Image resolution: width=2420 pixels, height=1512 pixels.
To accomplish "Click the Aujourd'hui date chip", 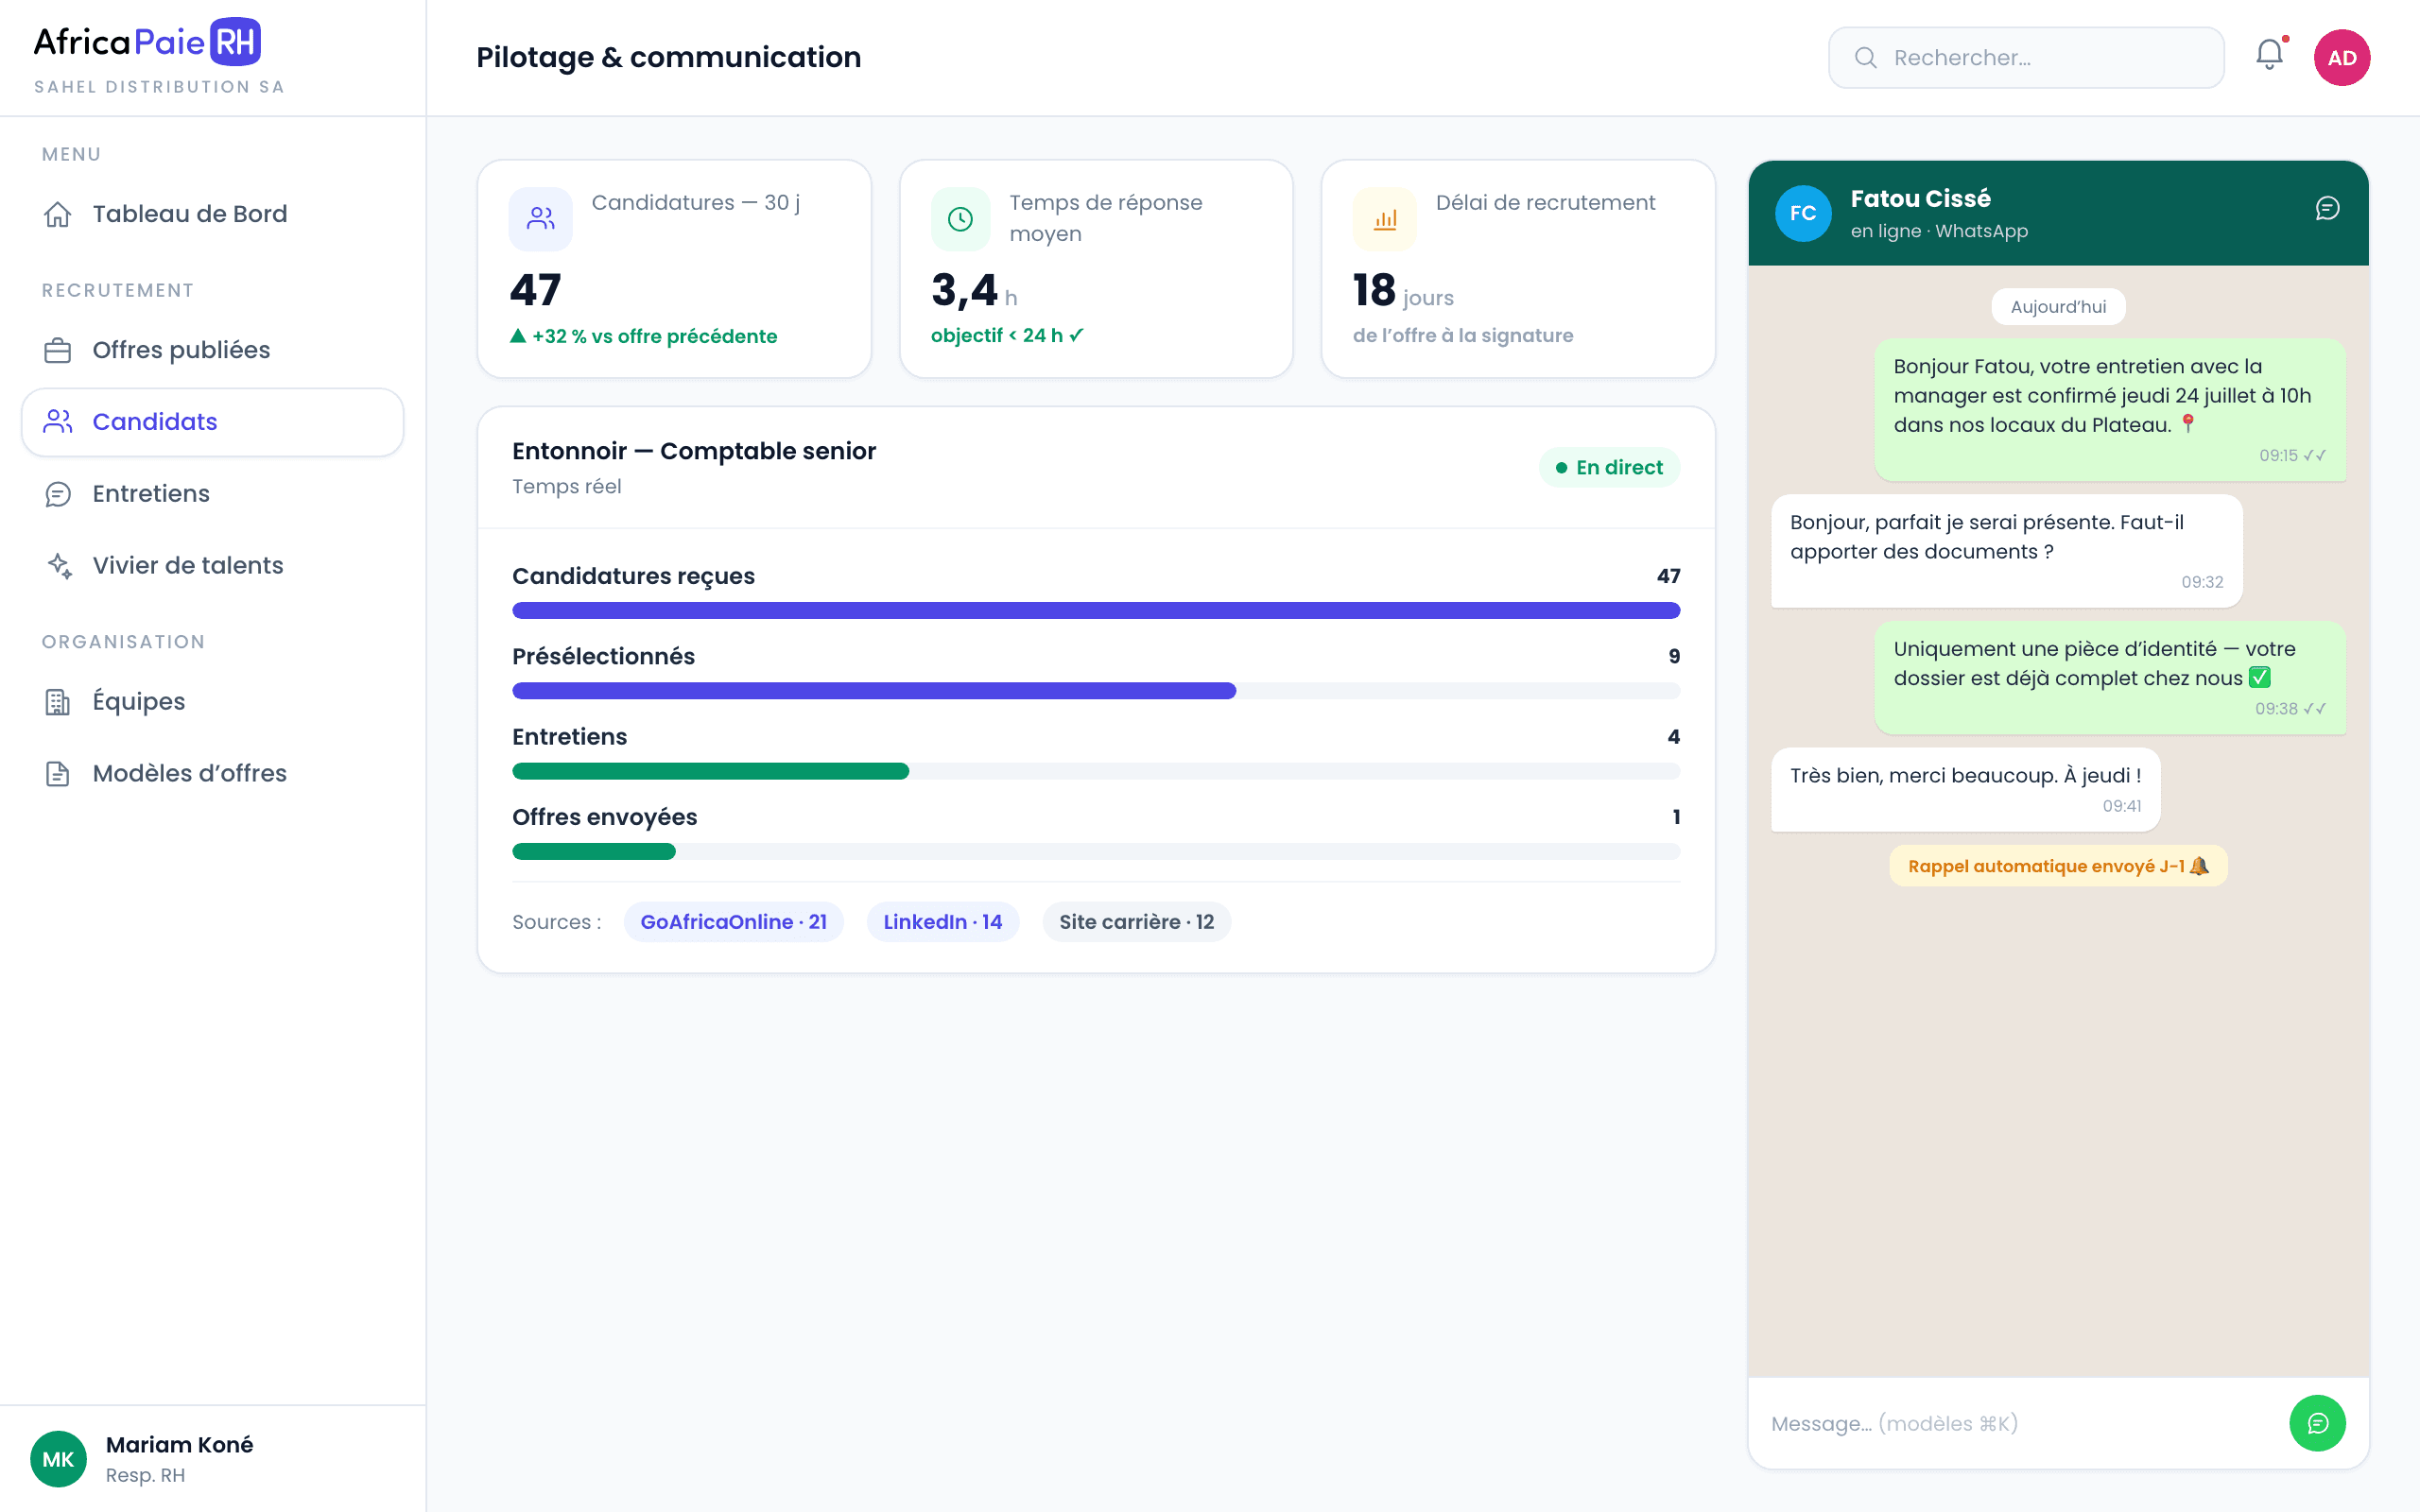I will coord(2058,307).
